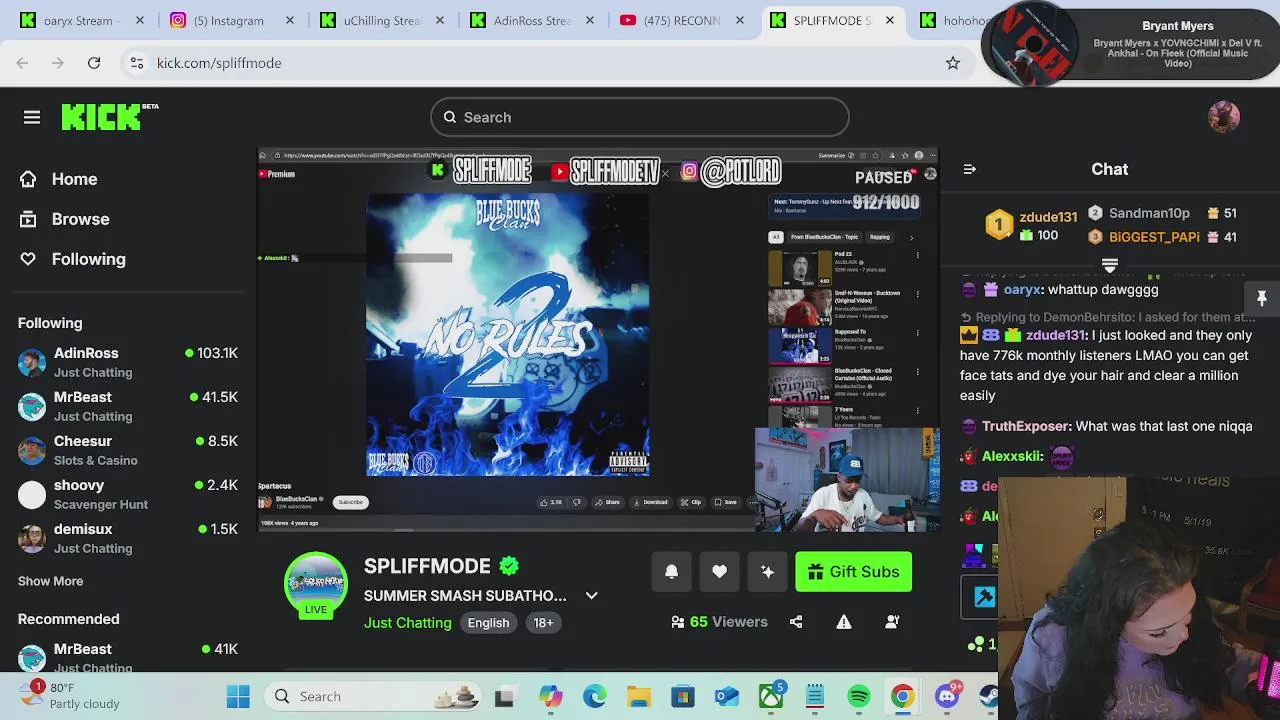Open the moderator tools user-wrench icon
This screenshot has height=720, width=1280.
click(x=892, y=622)
